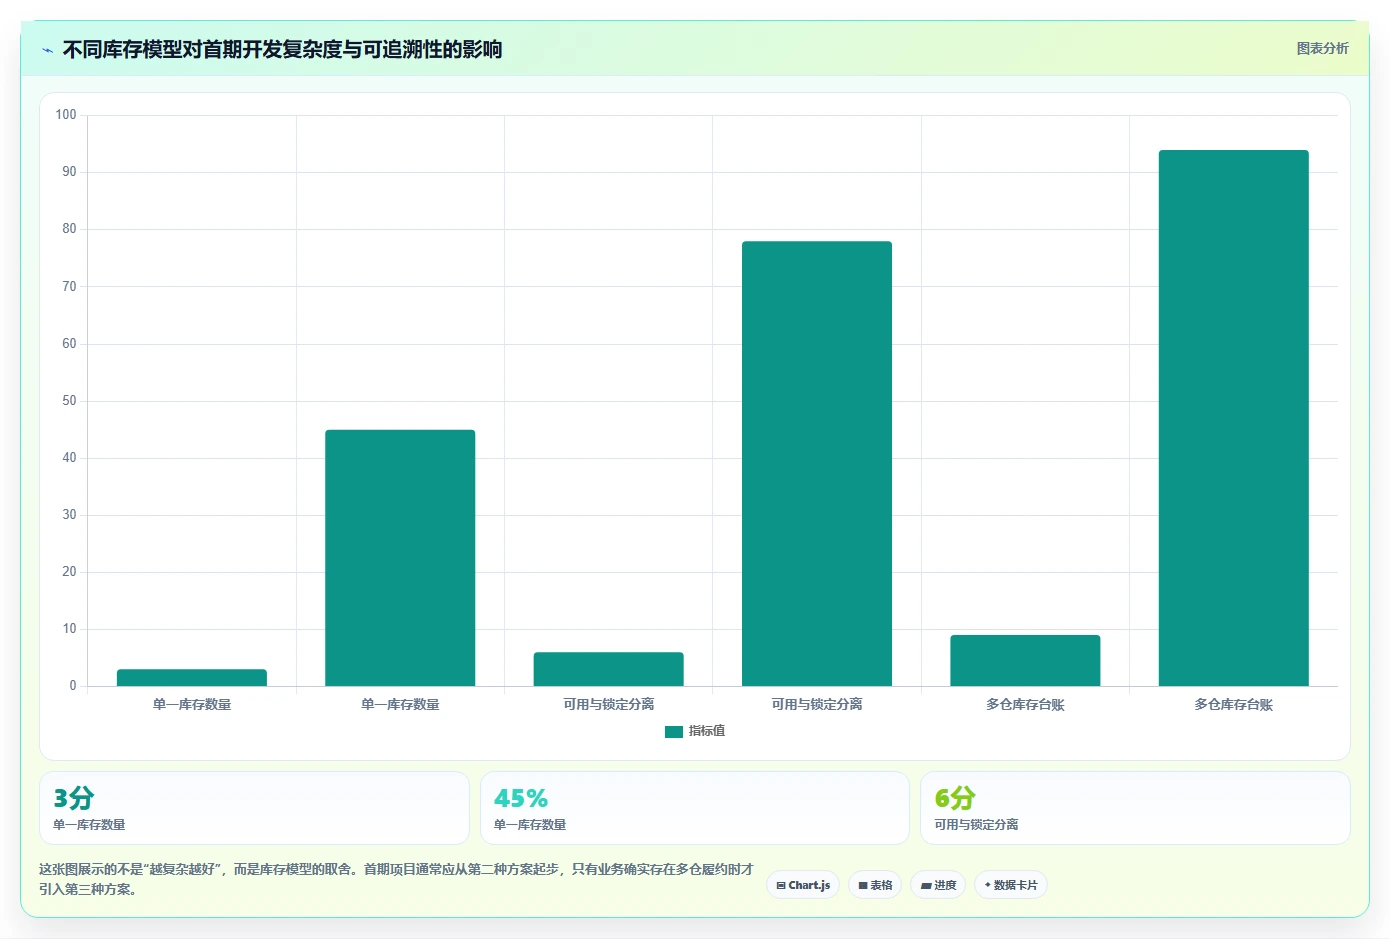Select the 表格 tag
Viewport: 1390px width, 939px height.
coord(875,885)
